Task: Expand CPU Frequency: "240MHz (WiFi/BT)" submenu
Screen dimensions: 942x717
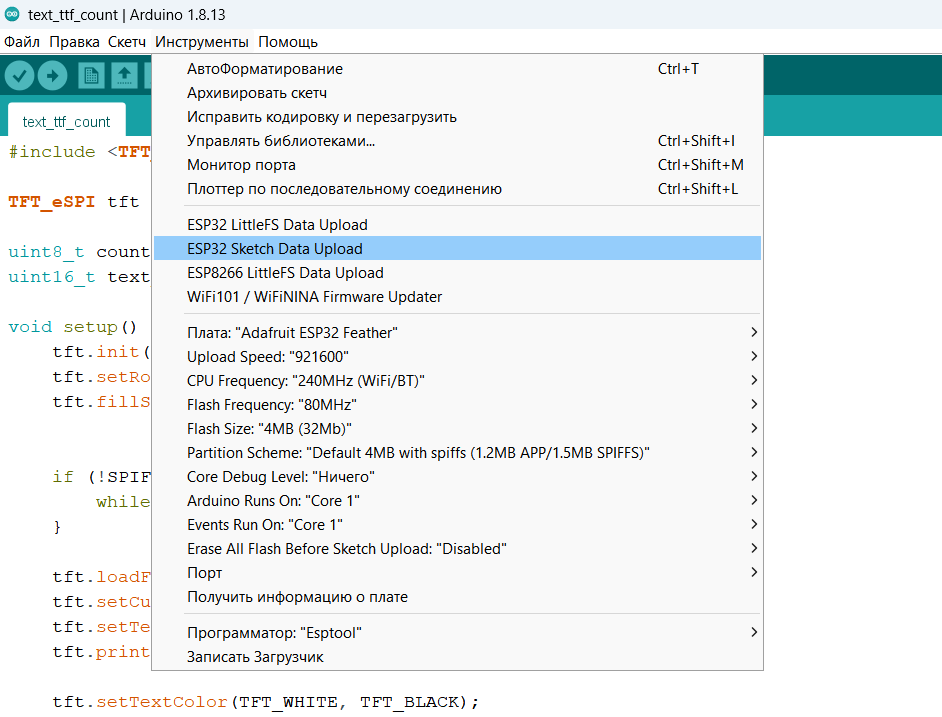Action: 457,381
